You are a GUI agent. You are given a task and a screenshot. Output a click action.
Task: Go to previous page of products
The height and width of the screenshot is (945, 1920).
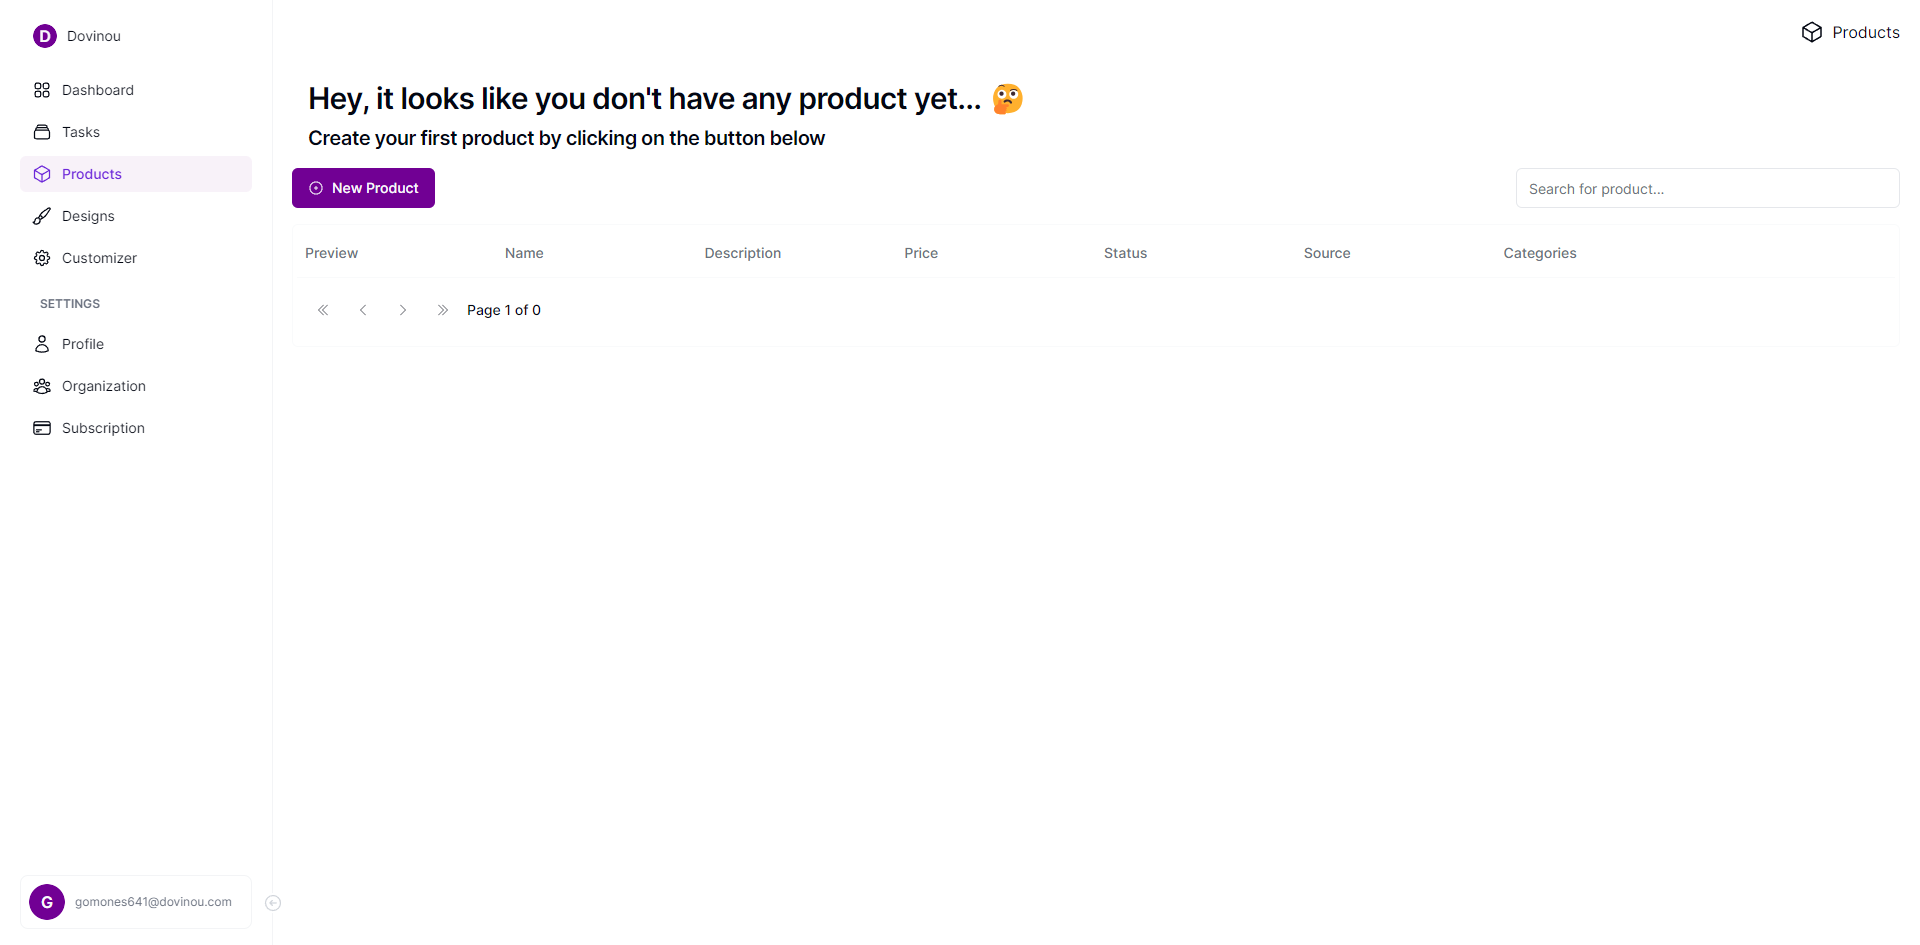point(363,310)
